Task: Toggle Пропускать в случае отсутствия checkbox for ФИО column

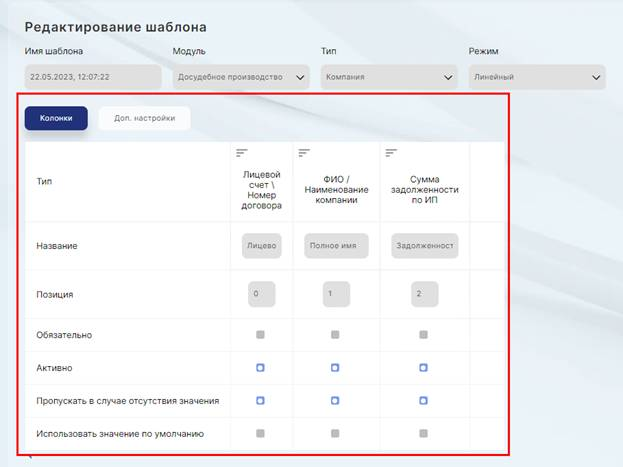Action: pos(335,401)
